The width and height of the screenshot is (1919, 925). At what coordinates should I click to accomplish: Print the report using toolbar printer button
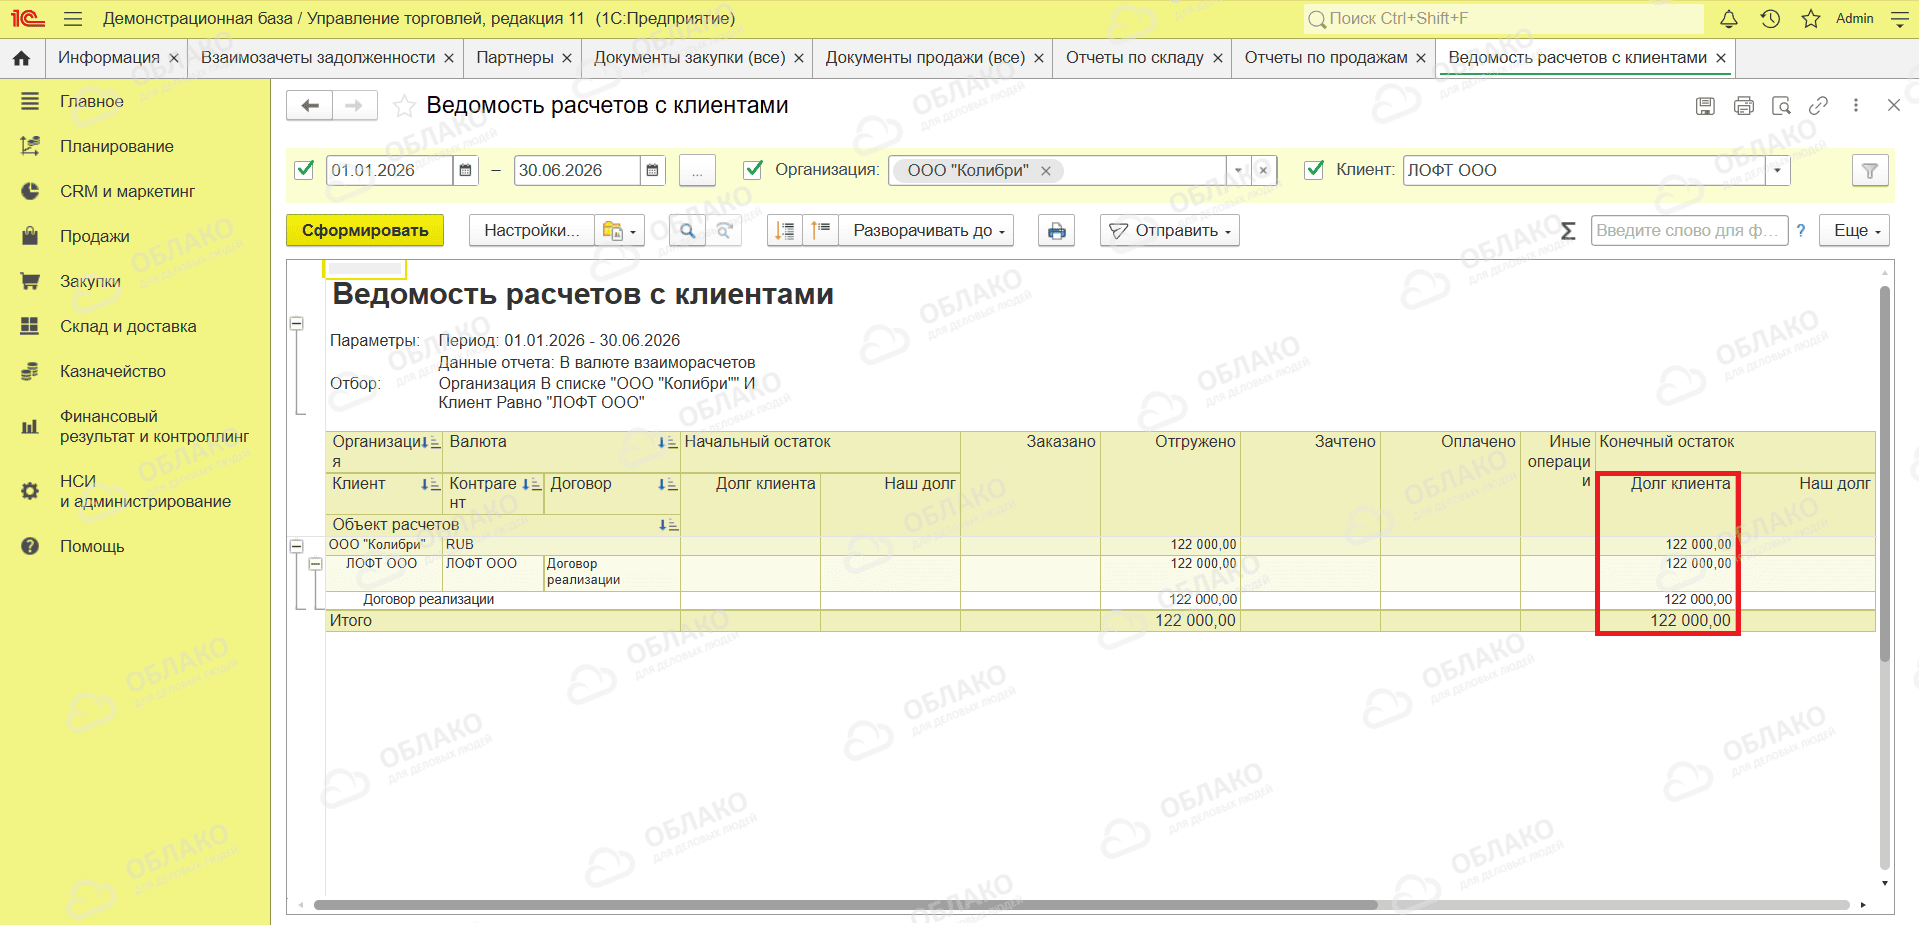pyautogui.click(x=1057, y=231)
